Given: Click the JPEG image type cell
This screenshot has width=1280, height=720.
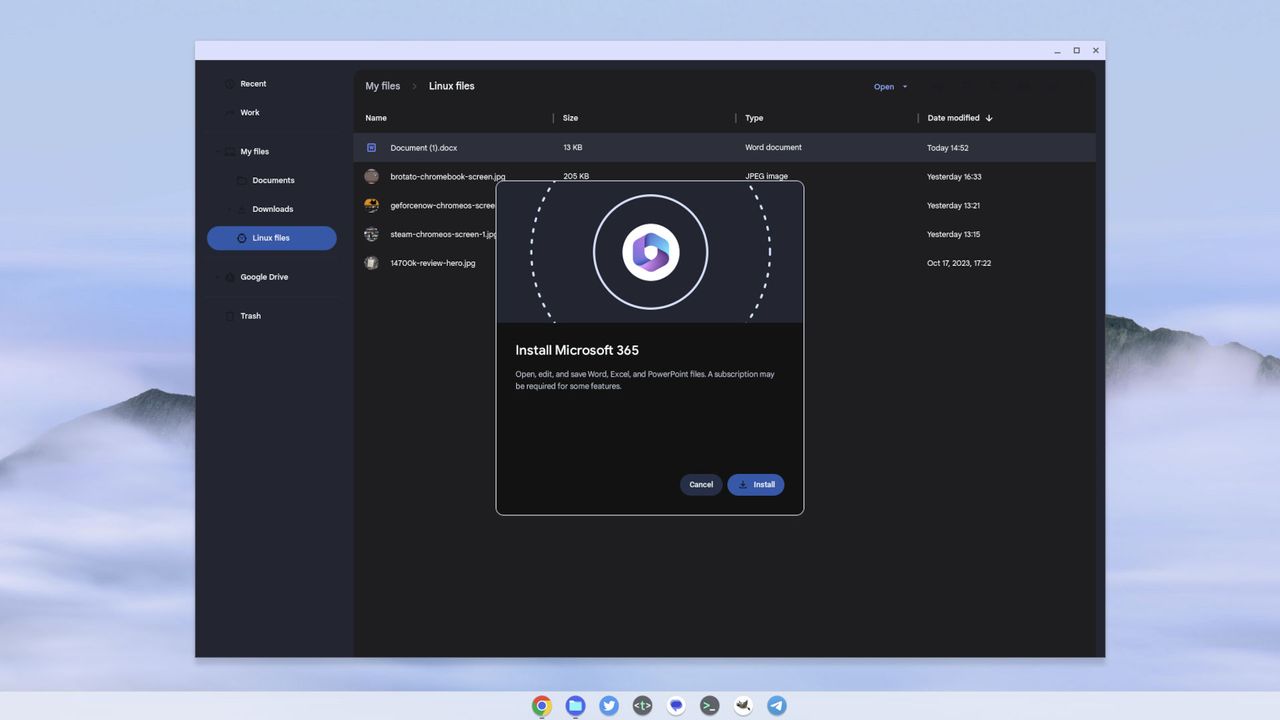Looking at the screenshot, I should coord(766,177).
